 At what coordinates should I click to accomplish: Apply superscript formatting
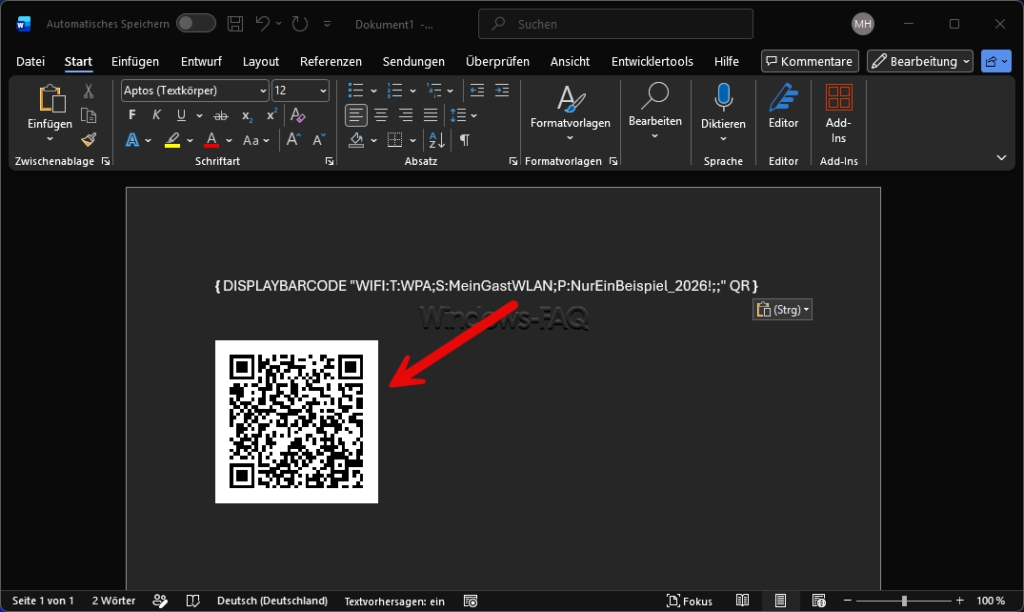coord(271,116)
